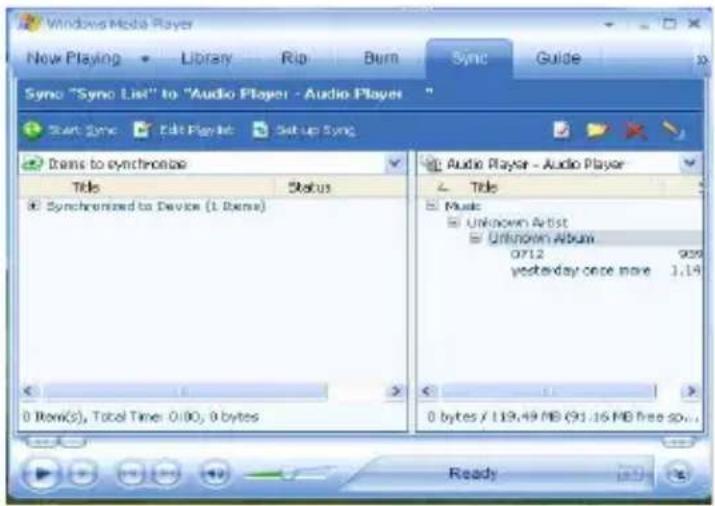Click the sort arrow column in device pane
715x506 pixels.
coord(441,187)
